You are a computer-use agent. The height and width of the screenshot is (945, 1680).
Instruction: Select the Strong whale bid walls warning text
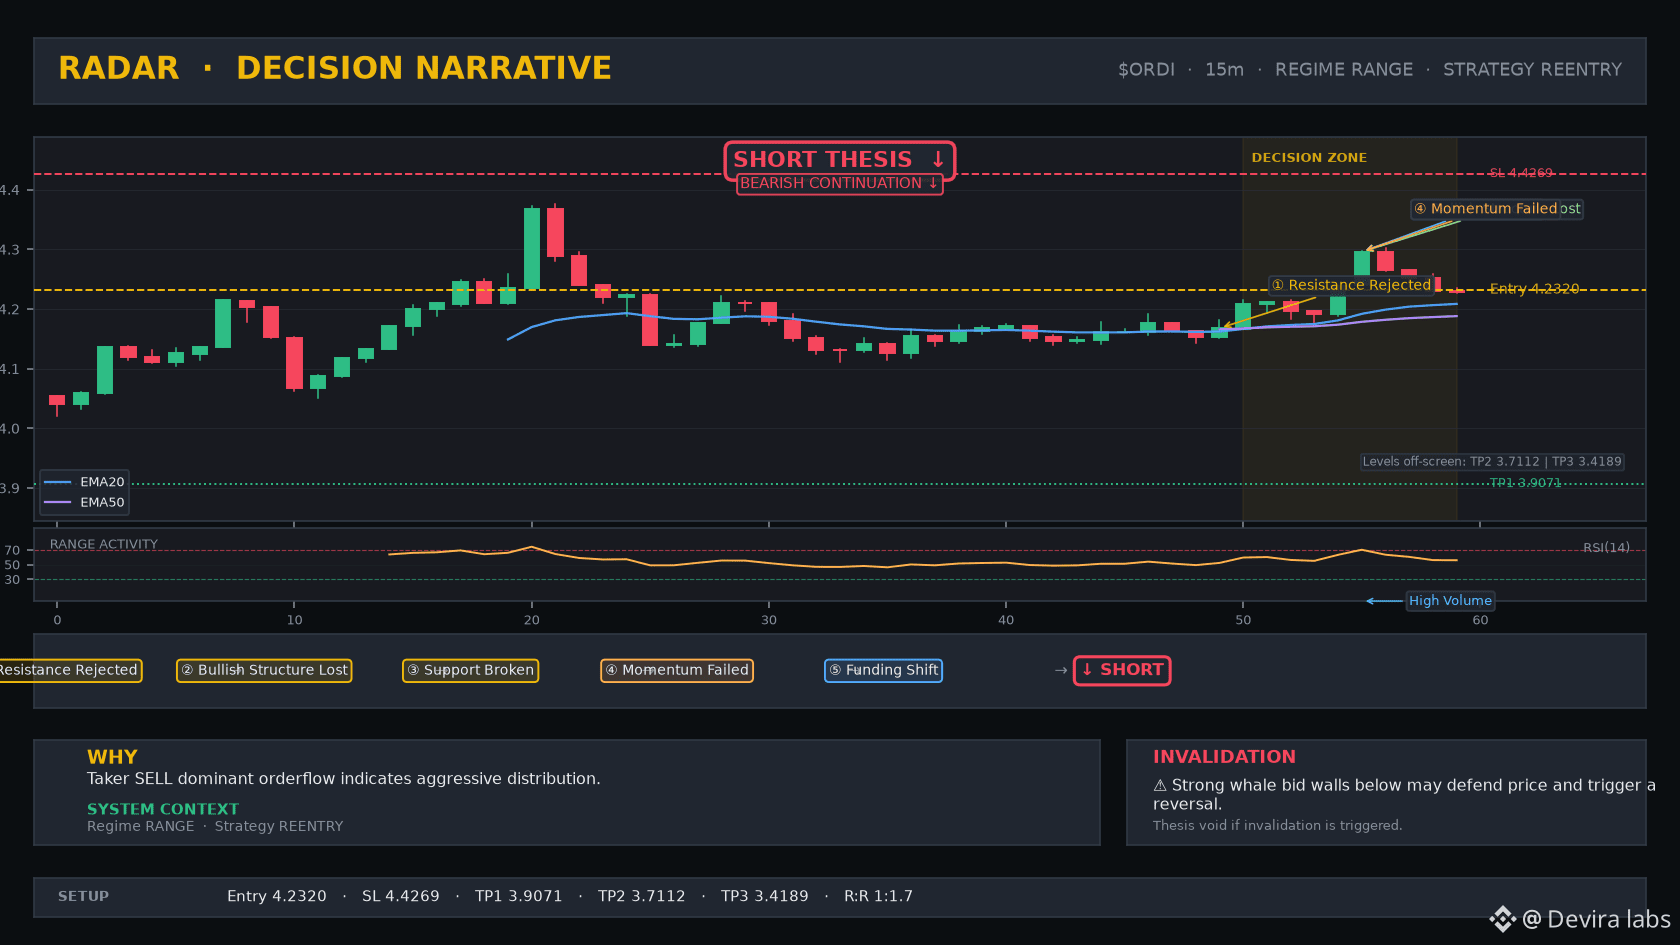point(1404,794)
